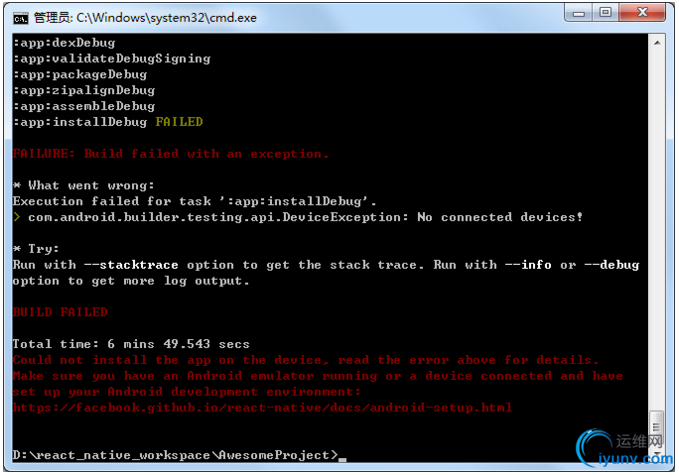
Task: Click the empty scrollbar track above thumb
Action: click(x=657, y=229)
